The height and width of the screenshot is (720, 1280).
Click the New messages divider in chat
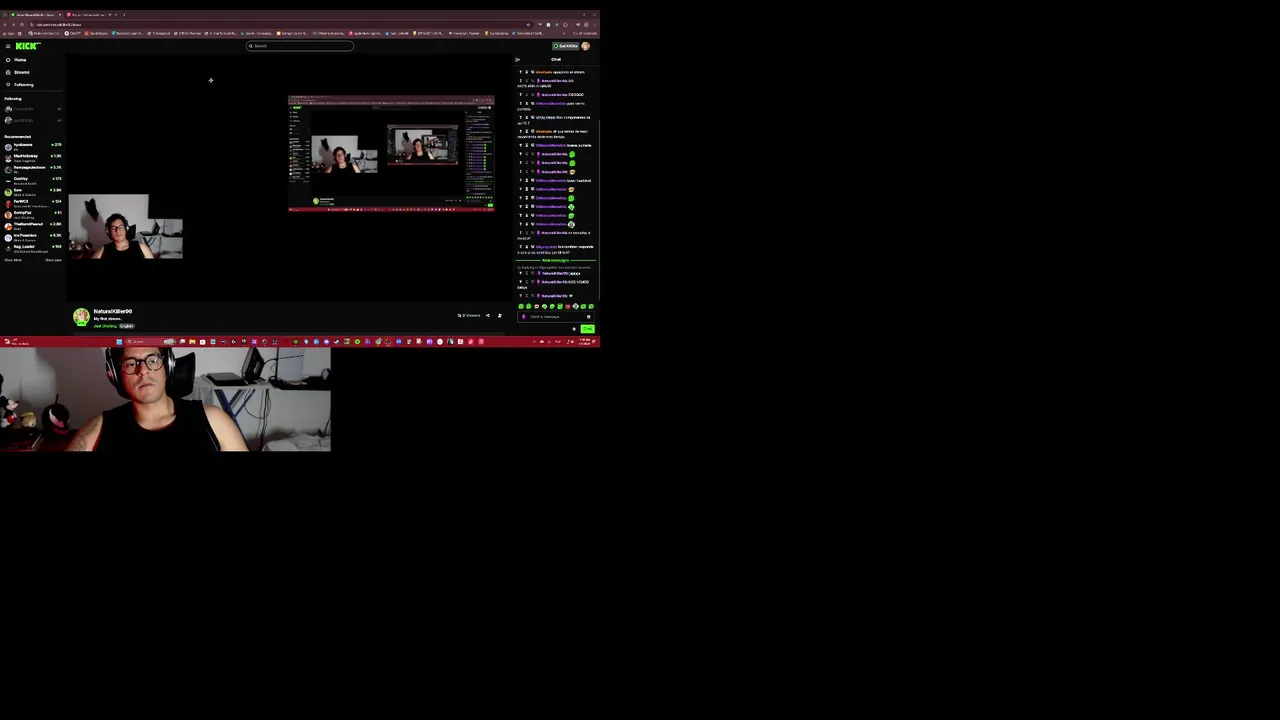(556, 260)
